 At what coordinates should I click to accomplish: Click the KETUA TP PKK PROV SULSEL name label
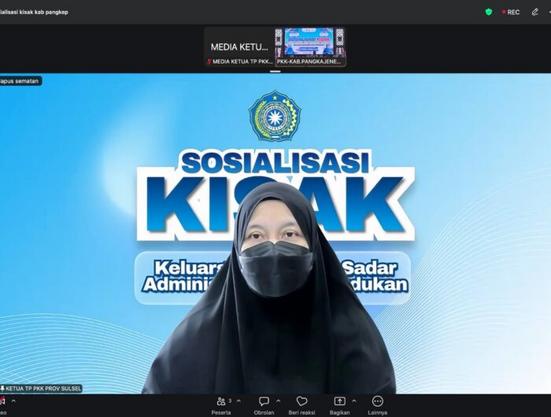point(41,389)
